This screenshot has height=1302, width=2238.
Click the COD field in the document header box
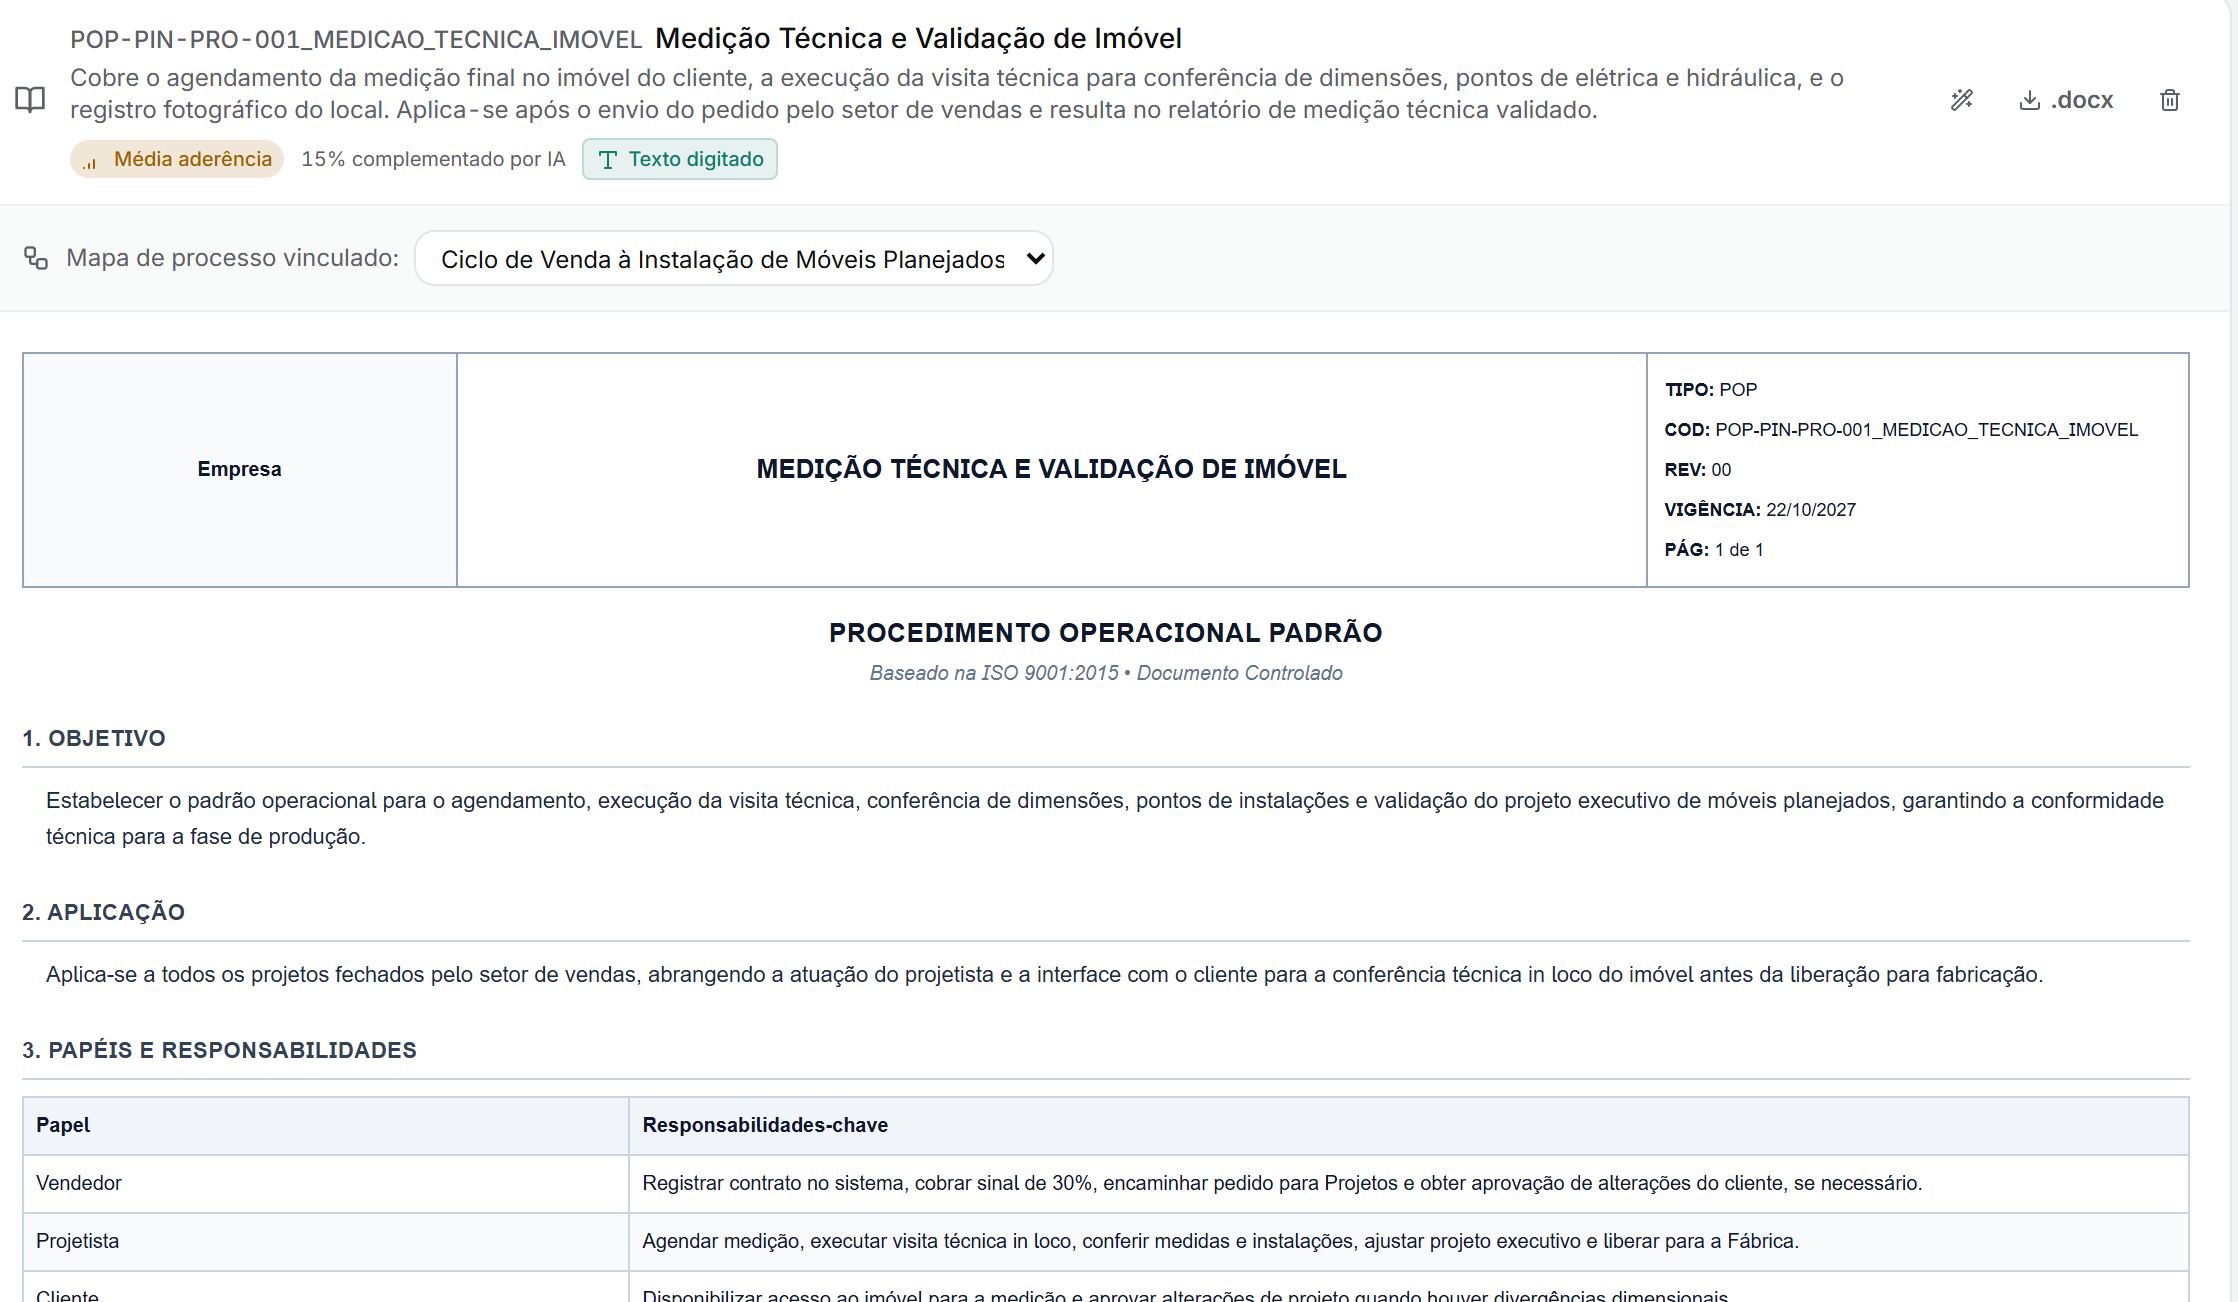1901,430
